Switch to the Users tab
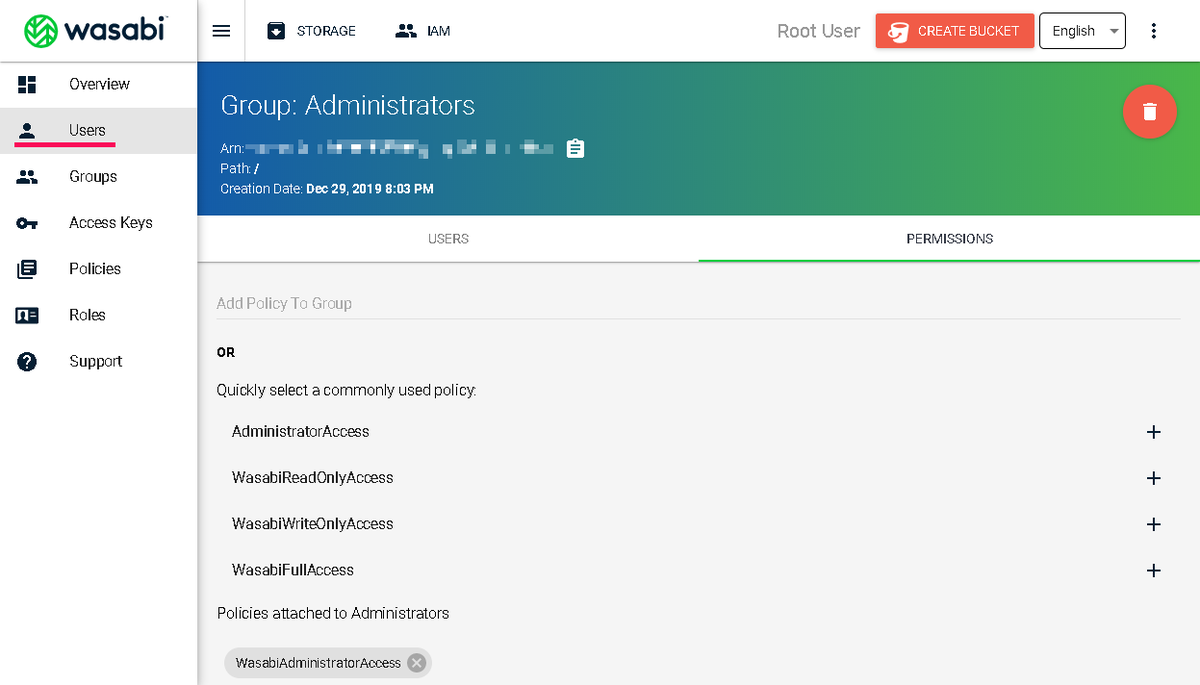1200x685 pixels. pyautogui.click(x=448, y=239)
